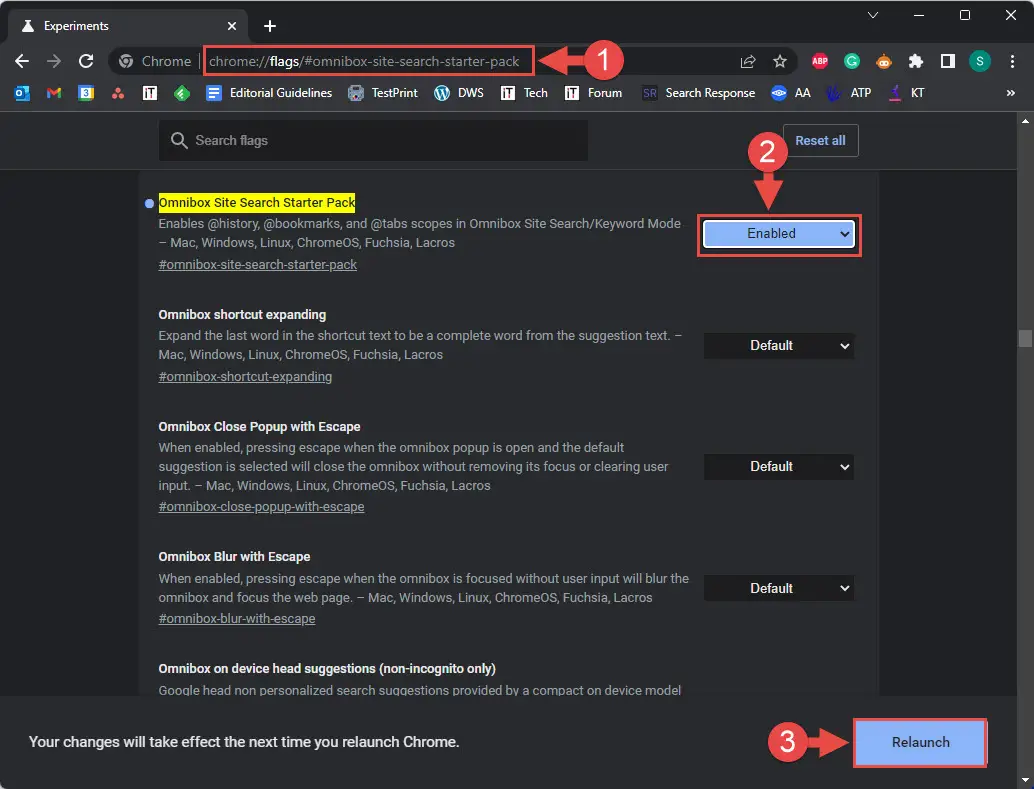The width and height of the screenshot is (1034, 789).
Task: Open the Grammarly extension icon
Action: (x=852, y=61)
